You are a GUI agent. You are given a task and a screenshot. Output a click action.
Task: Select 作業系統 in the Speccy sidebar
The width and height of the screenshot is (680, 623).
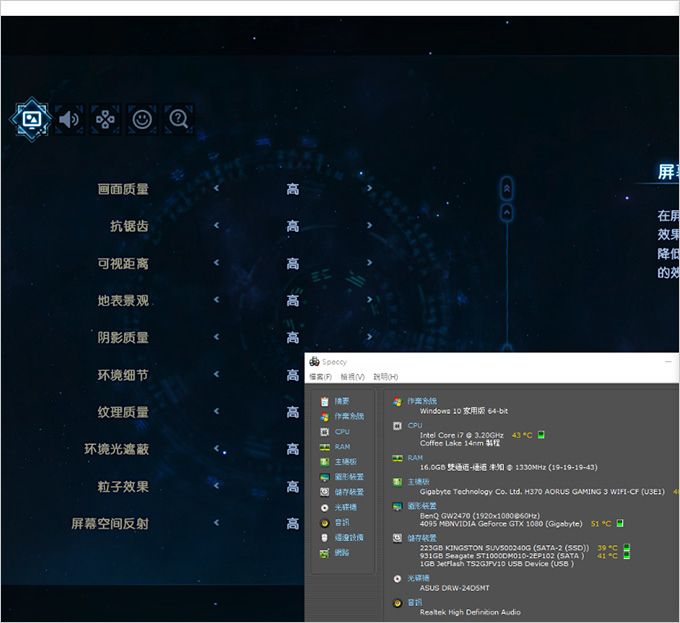click(342, 417)
